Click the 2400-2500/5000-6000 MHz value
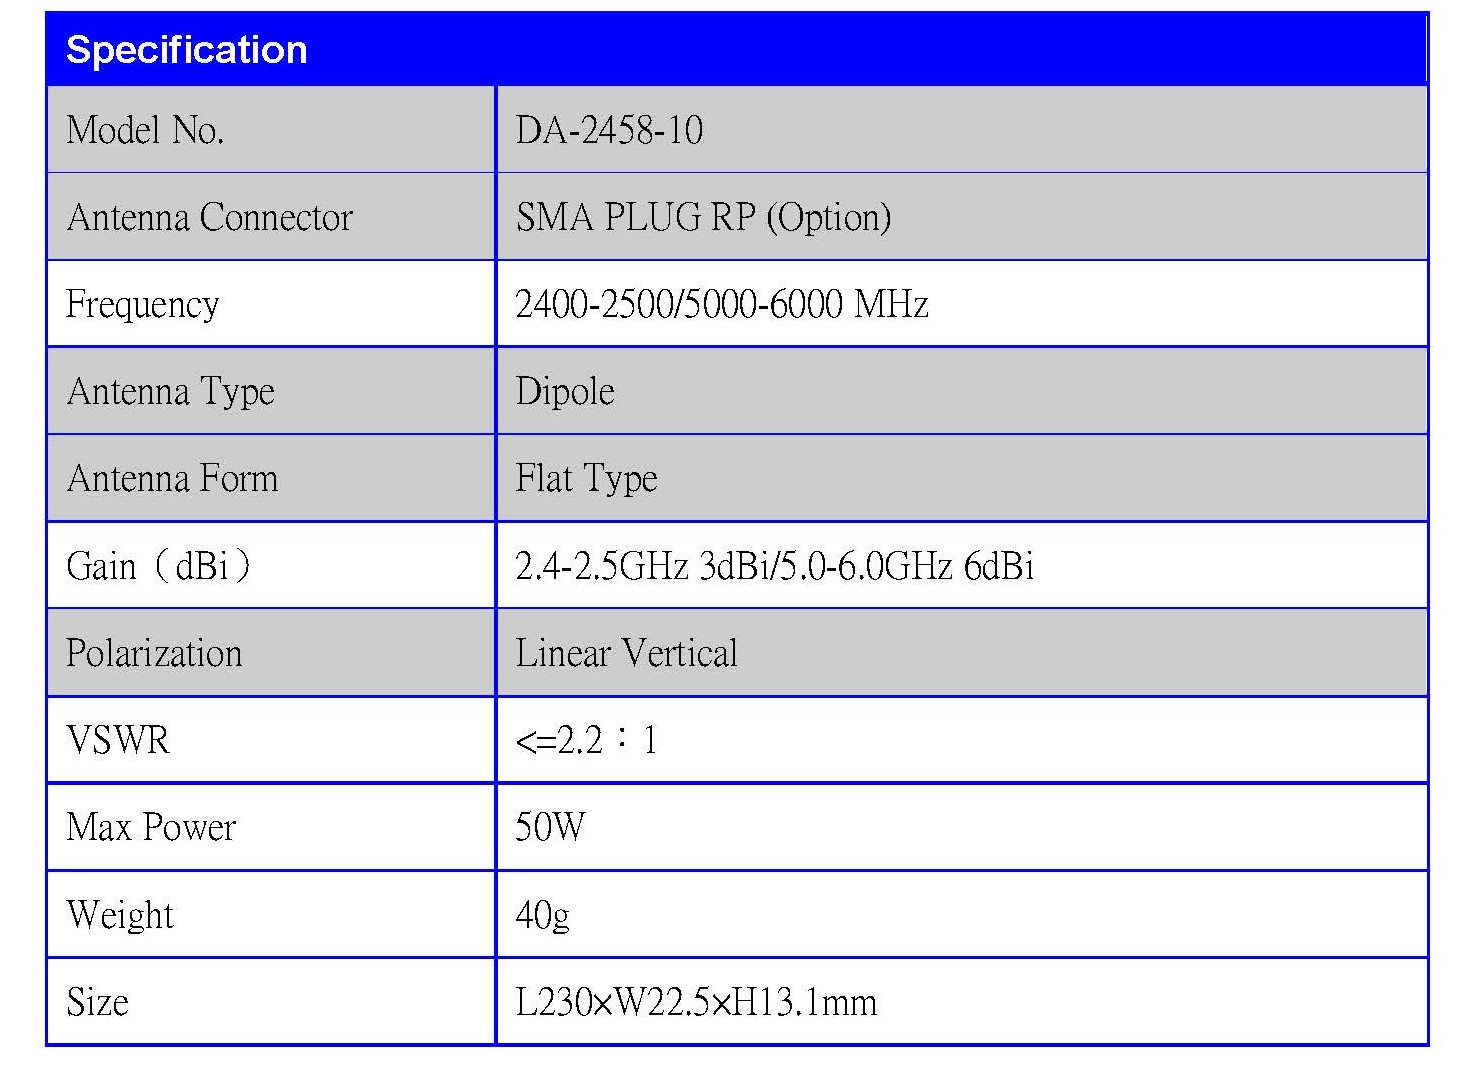This screenshot has width=1474, height=1075. tap(721, 304)
